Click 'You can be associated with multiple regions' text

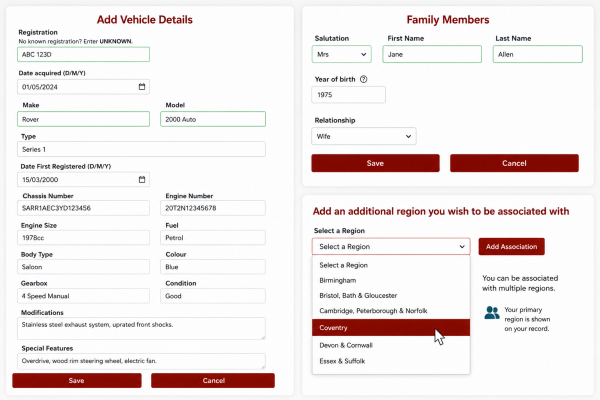[x=520, y=283]
